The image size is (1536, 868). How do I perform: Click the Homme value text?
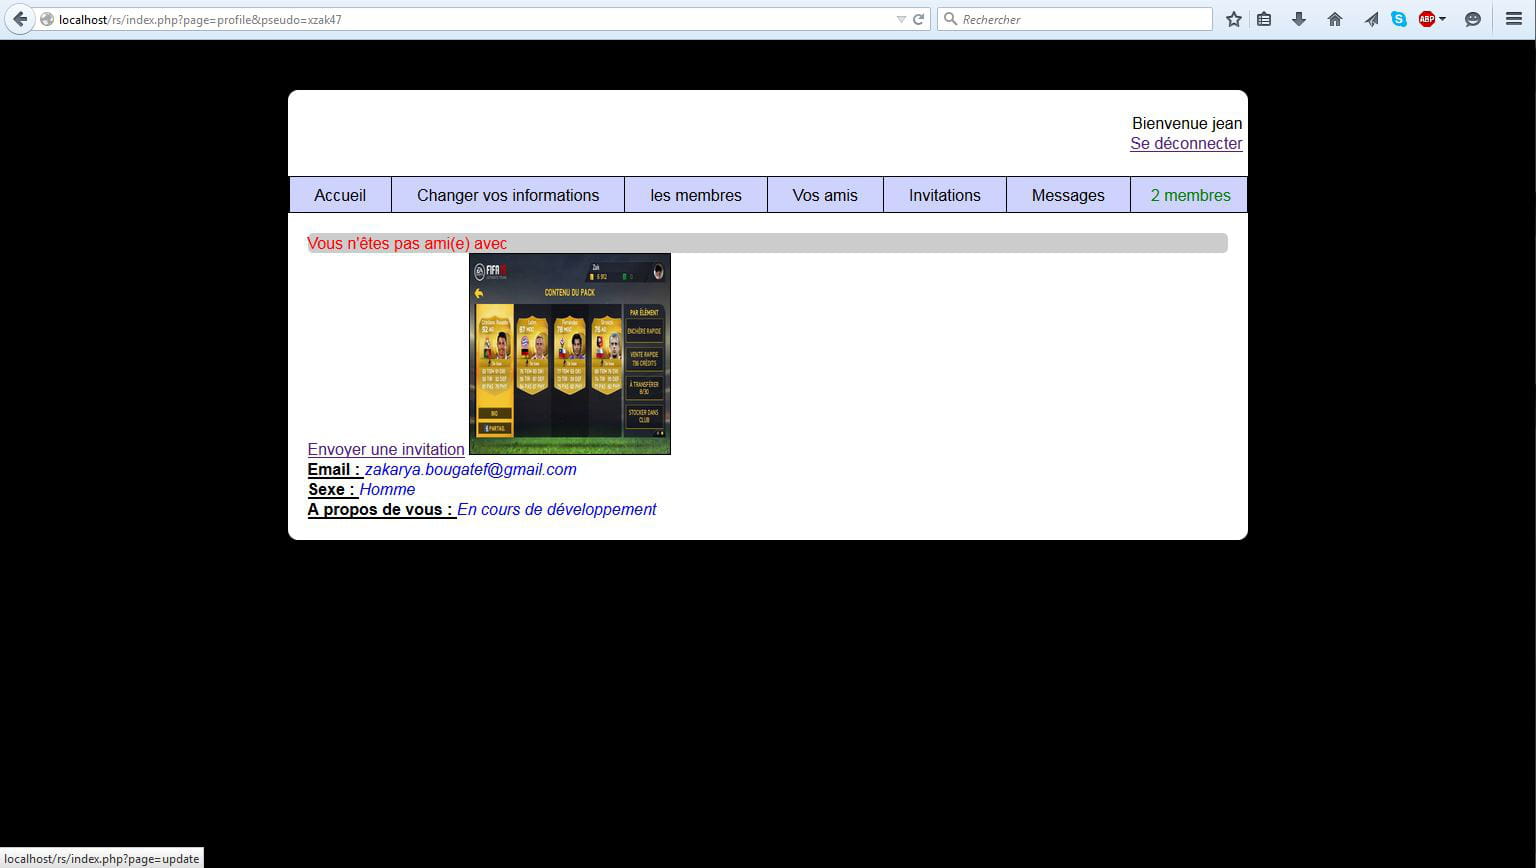[387, 489]
